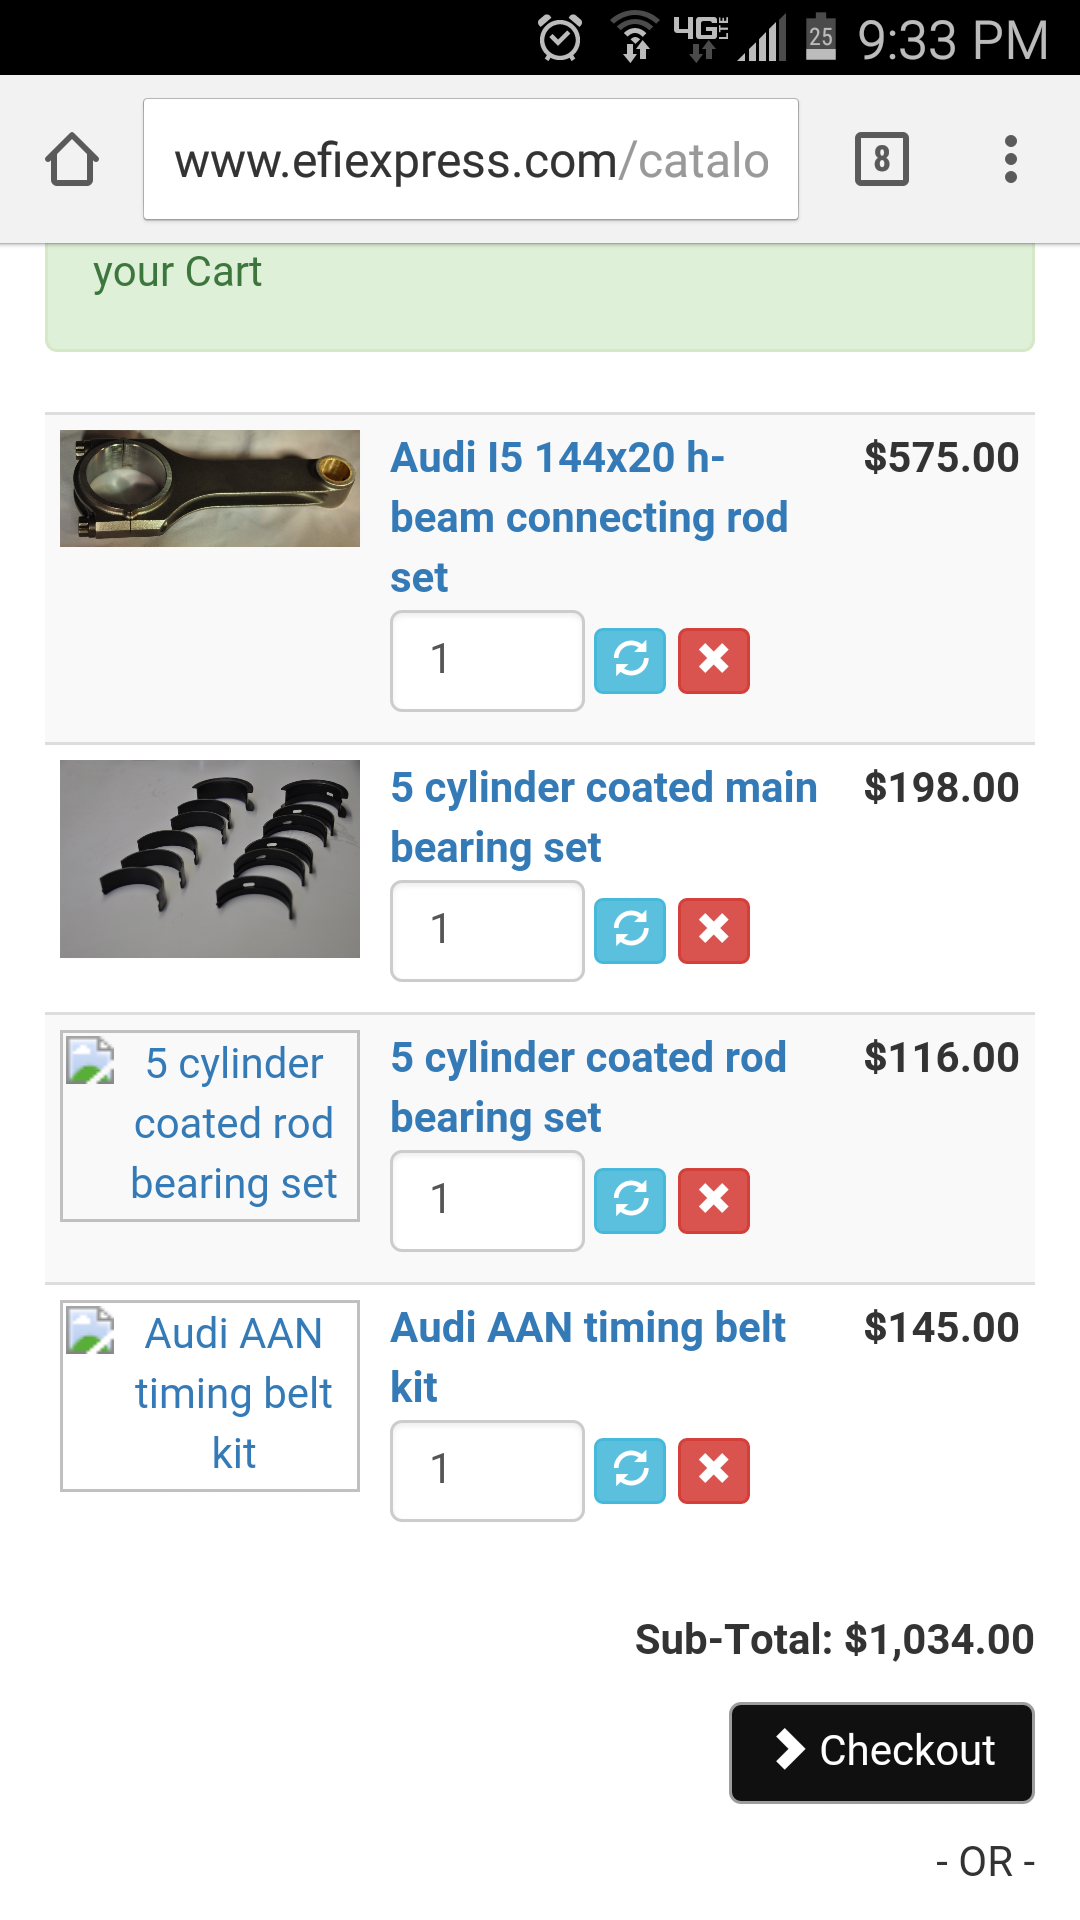This screenshot has height=1920, width=1080.
Task: Refresh quantity for coated rod bearing set
Action: tap(630, 1200)
